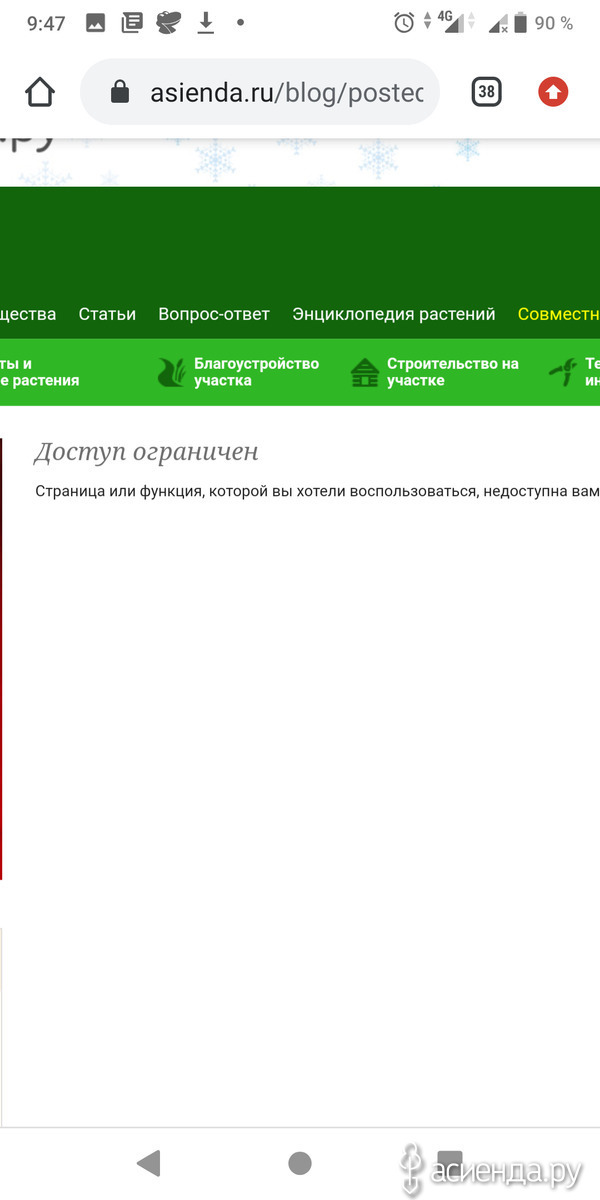Tap the red Chrome update arrow icon

point(553,93)
